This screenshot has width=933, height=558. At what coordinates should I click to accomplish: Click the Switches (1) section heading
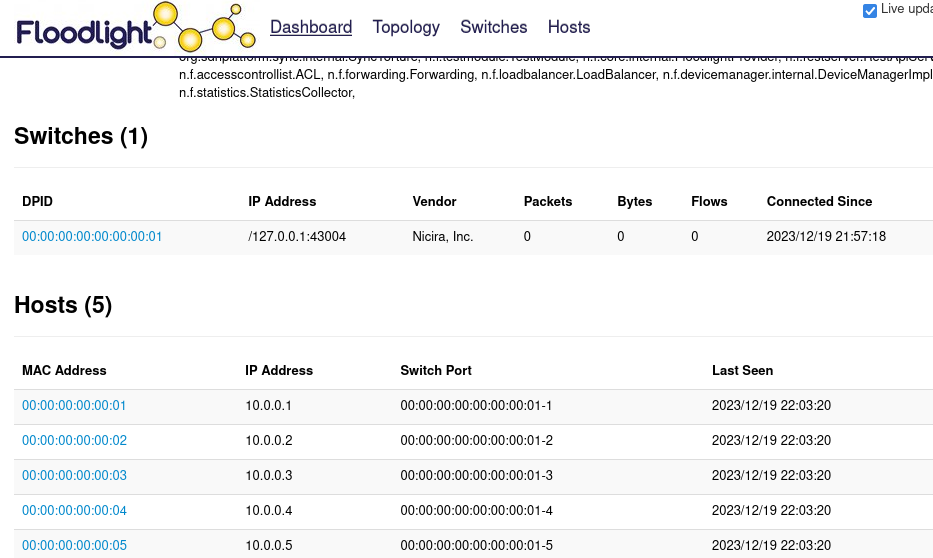coord(81,136)
